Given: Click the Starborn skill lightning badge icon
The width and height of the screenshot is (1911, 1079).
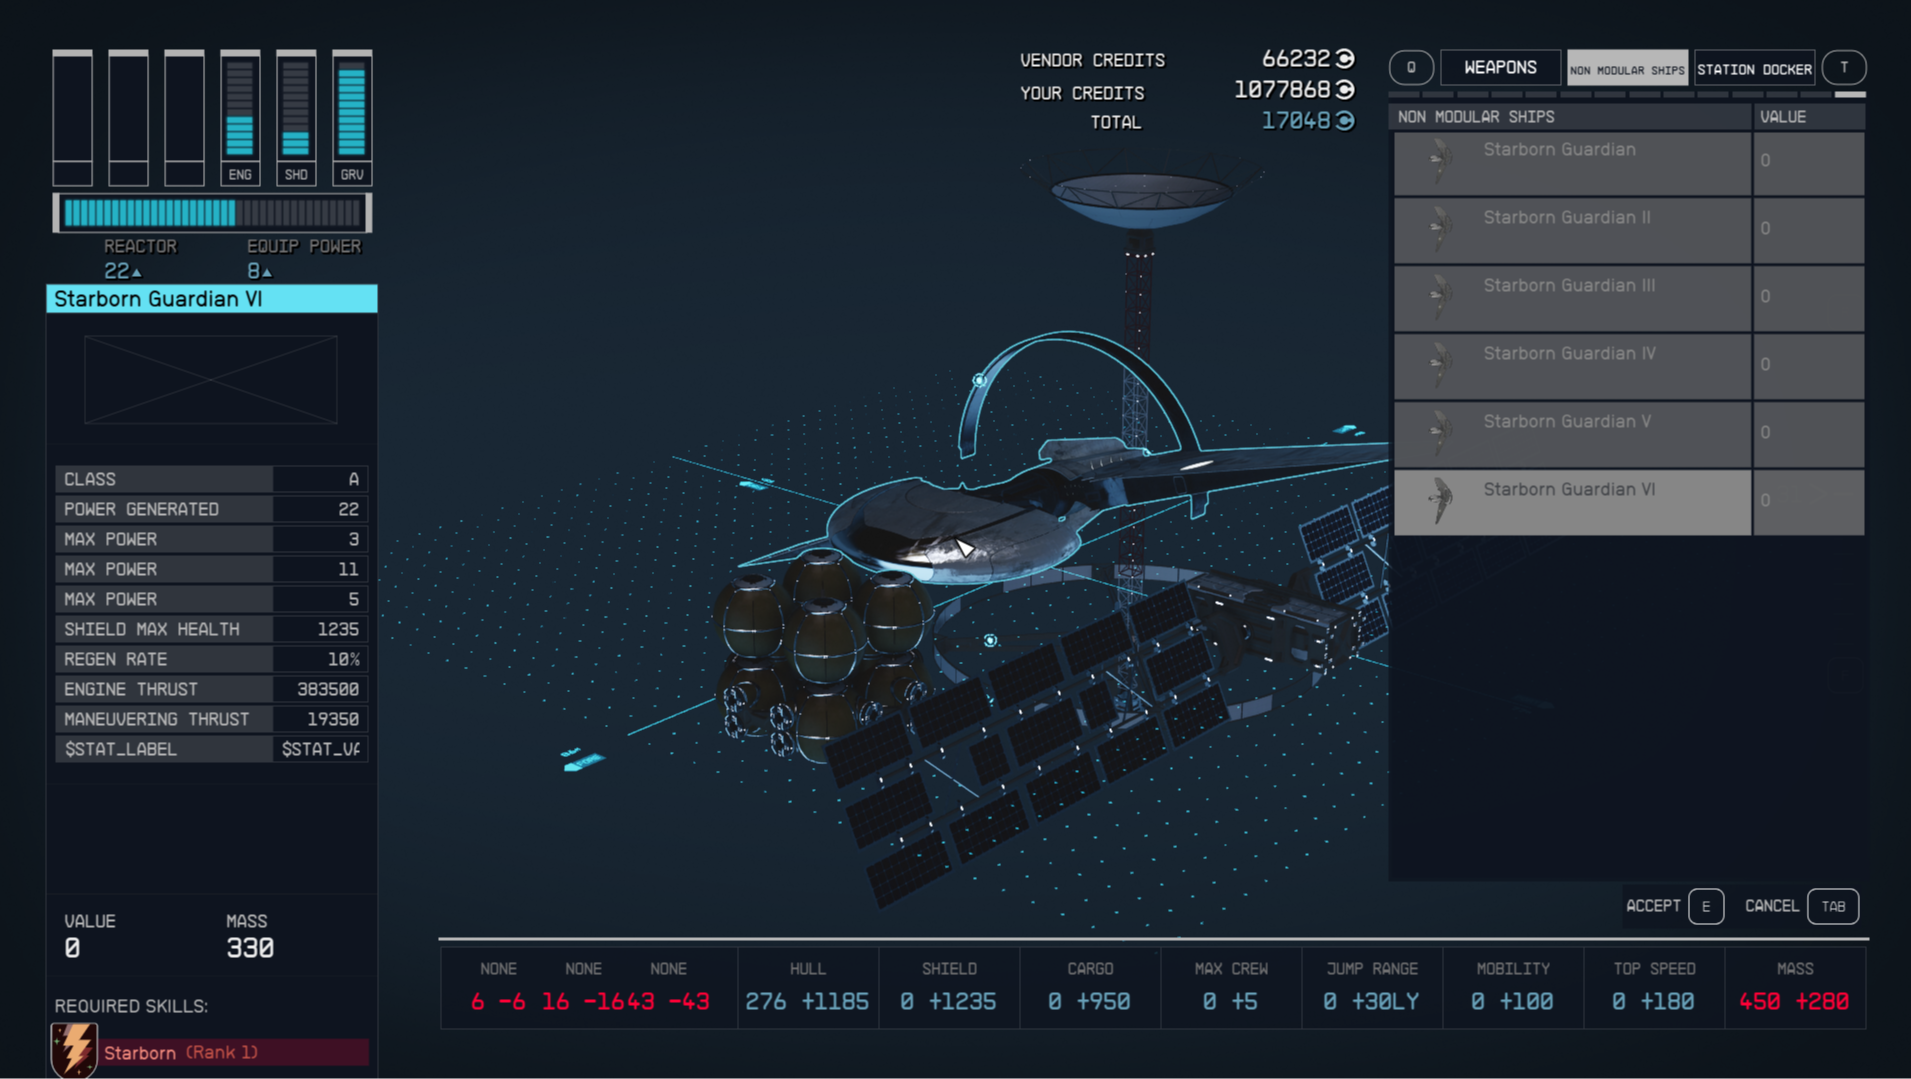Looking at the screenshot, I should [74, 1049].
